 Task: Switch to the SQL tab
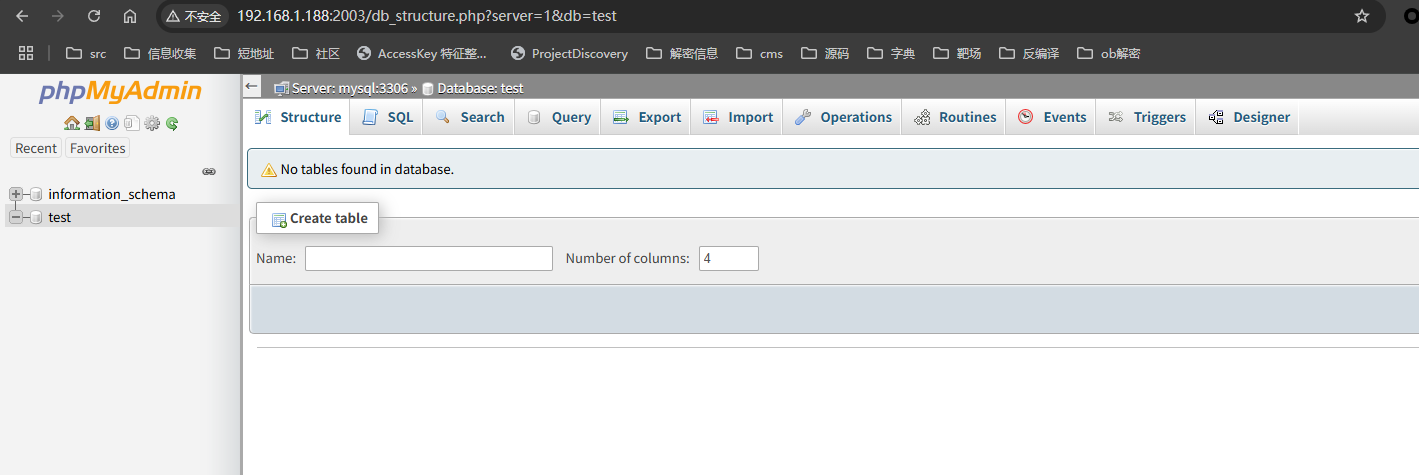coord(387,117)
